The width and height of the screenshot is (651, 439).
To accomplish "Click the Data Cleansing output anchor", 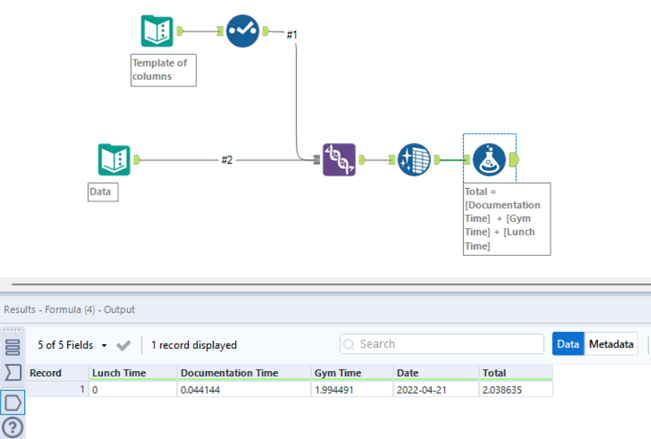I will 437,160.
